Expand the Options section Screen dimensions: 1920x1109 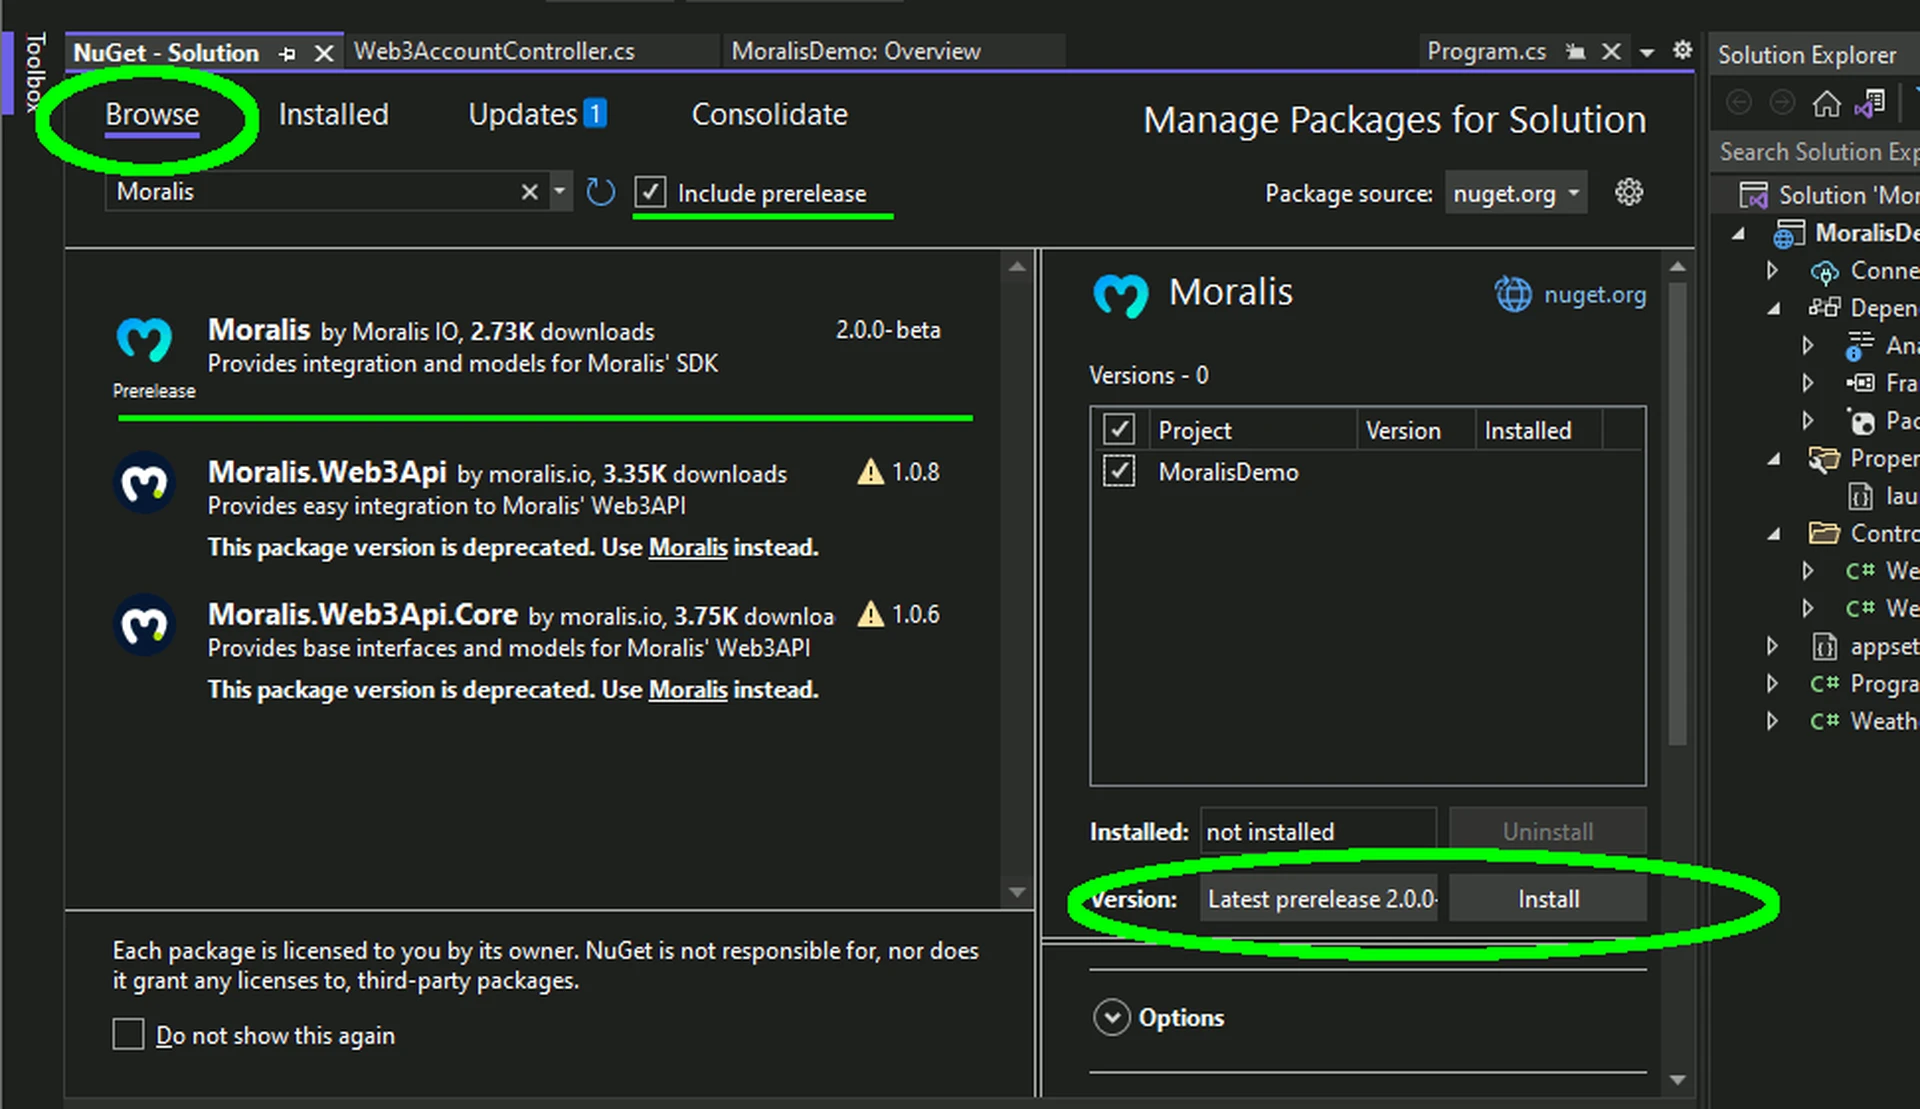(x=1111, y=1017)
